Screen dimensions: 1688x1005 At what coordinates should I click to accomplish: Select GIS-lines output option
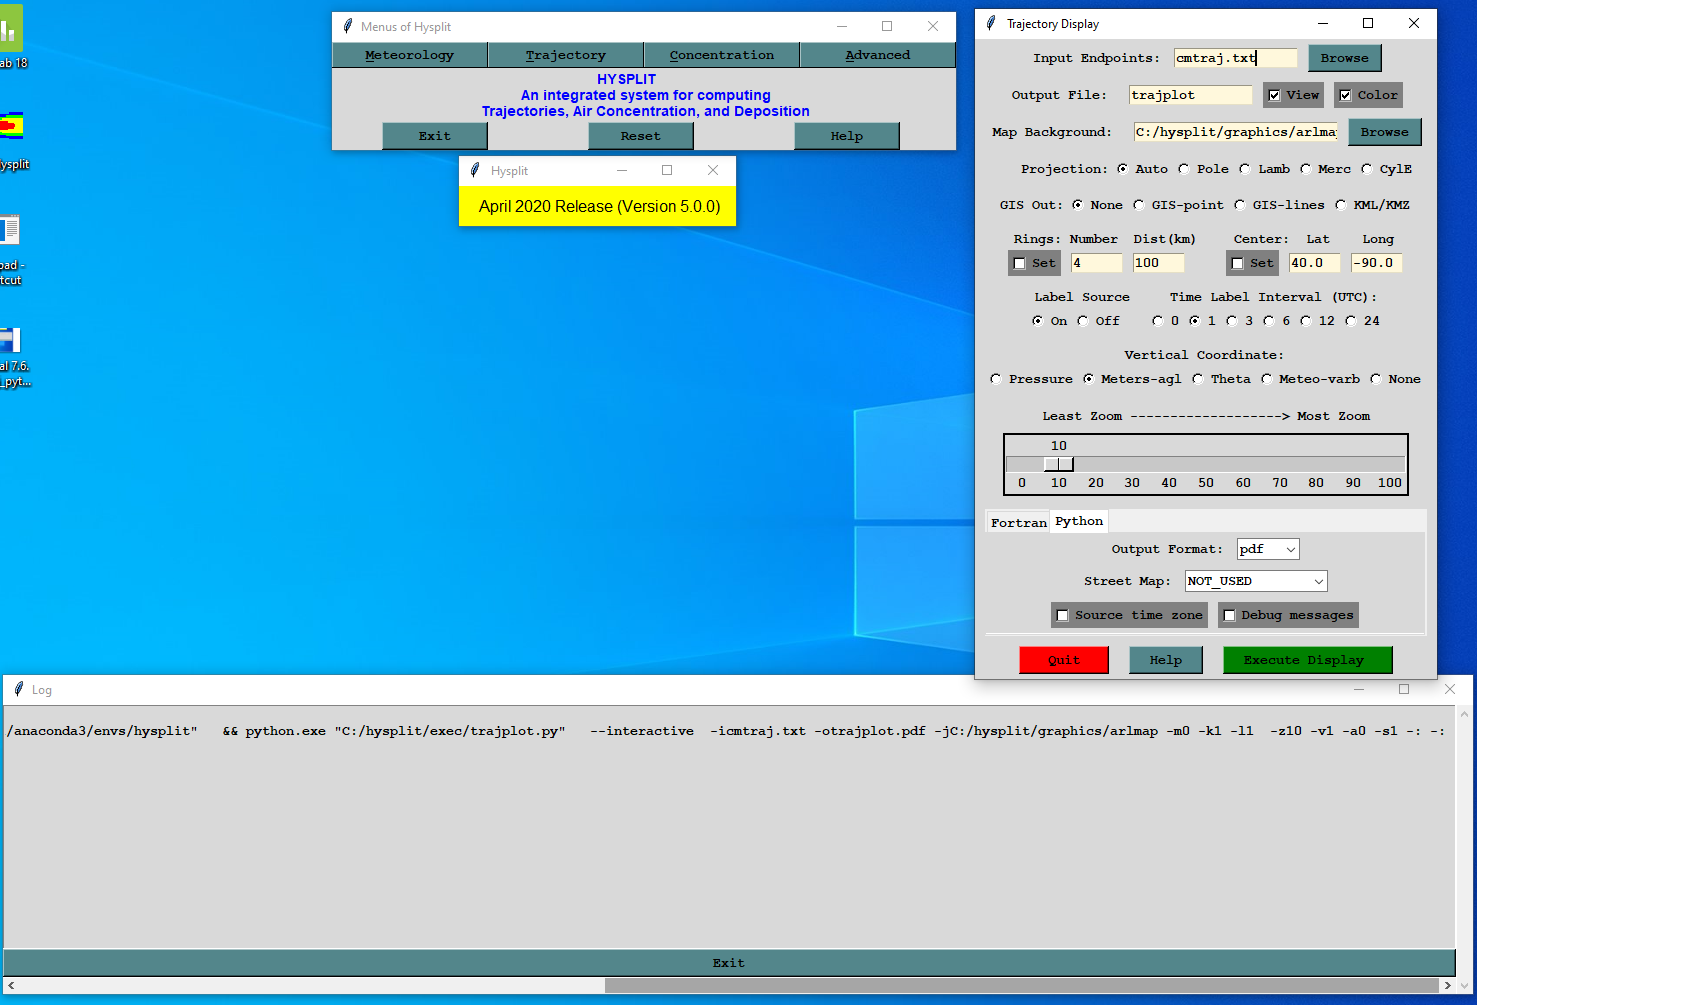click(1239, 205)
